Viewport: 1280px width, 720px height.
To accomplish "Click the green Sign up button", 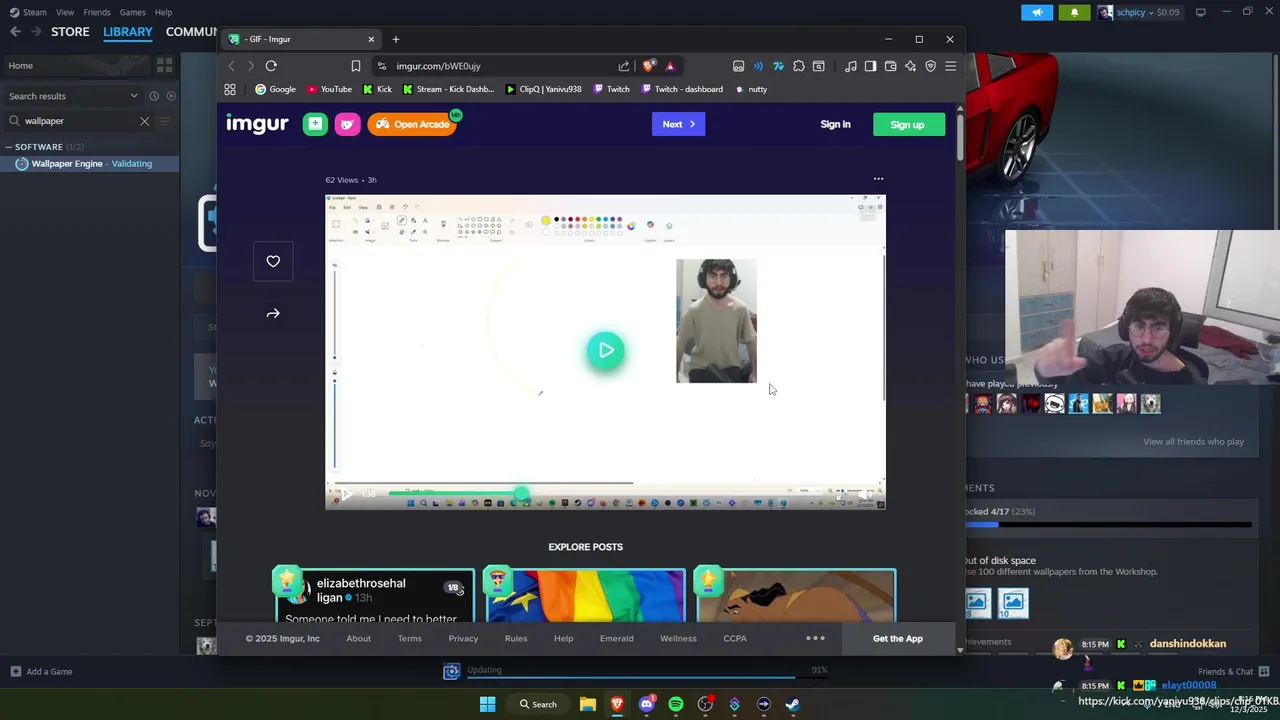I will (907, 124).
